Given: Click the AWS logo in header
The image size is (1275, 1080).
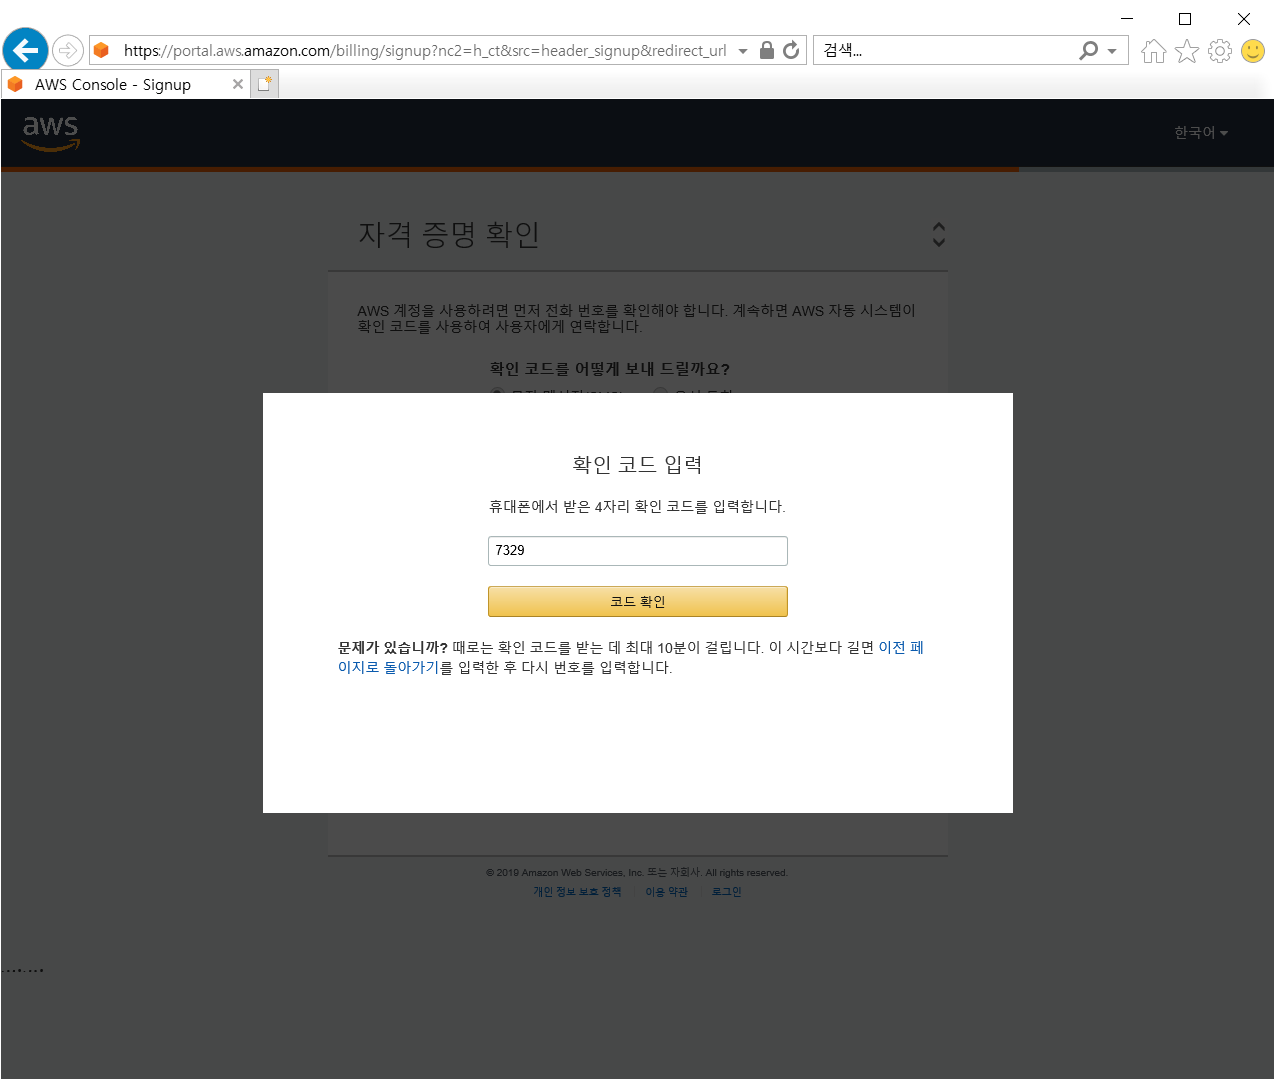Looking at the screenshot, I should pos(51,132).
